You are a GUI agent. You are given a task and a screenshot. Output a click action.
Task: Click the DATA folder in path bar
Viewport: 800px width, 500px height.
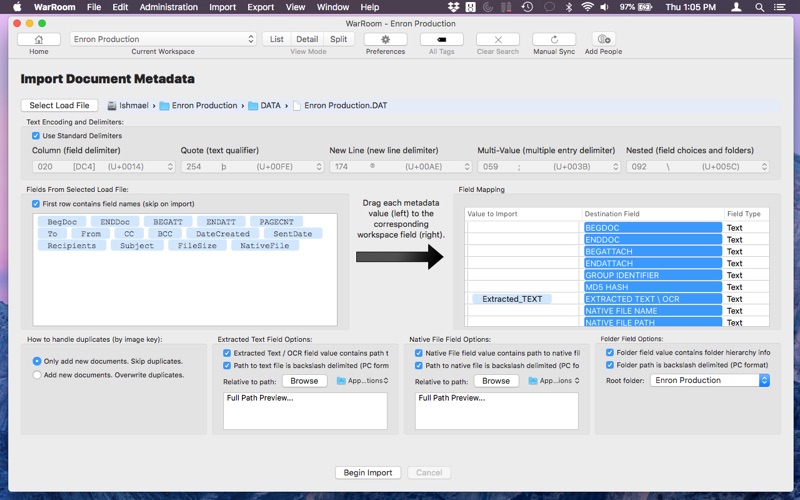pos(265,106)
